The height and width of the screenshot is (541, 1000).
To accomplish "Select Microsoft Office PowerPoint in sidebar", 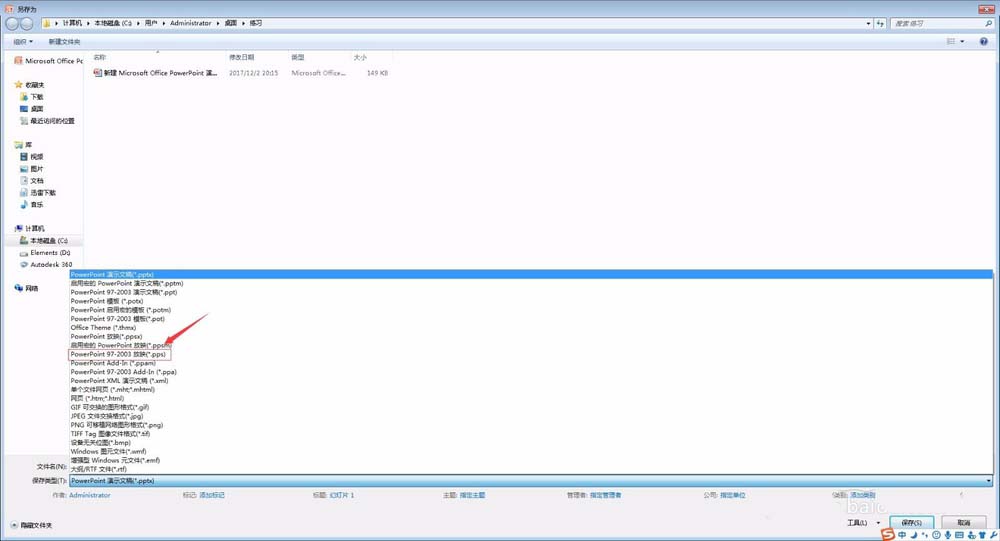I will [48, 61].
